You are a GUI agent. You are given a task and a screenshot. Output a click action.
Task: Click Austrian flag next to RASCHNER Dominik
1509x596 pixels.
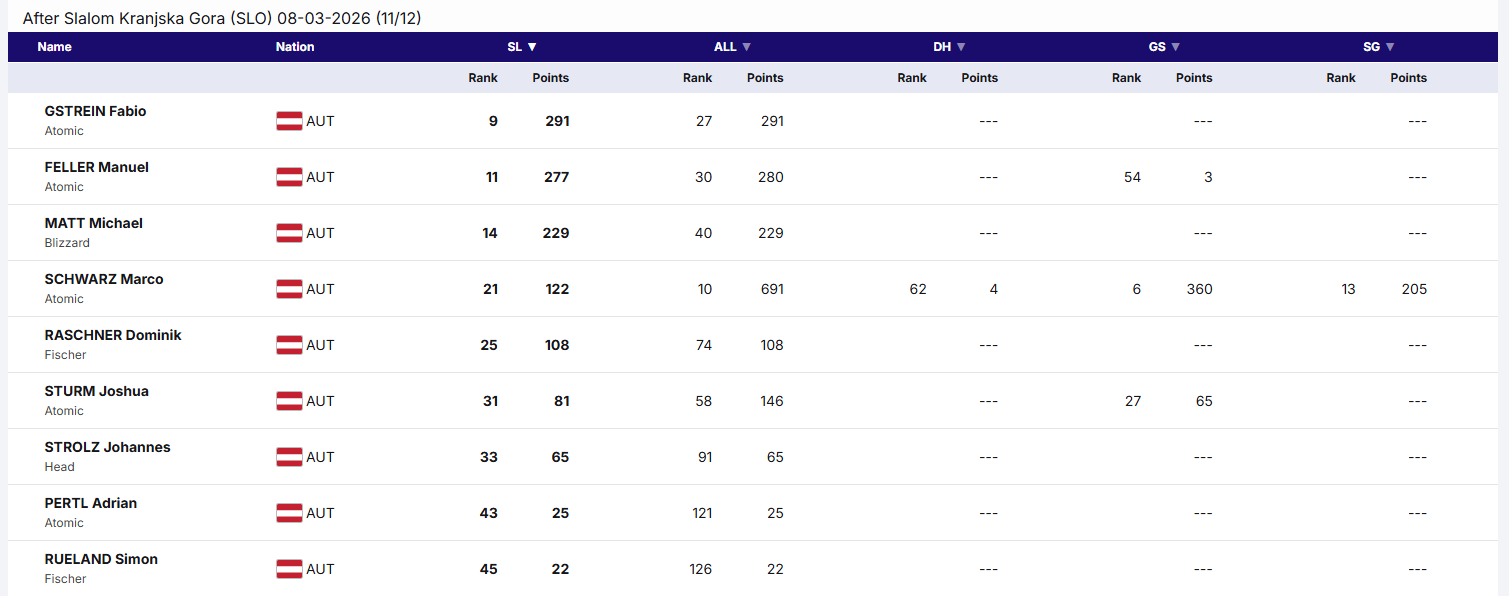(x=289, y=345)
